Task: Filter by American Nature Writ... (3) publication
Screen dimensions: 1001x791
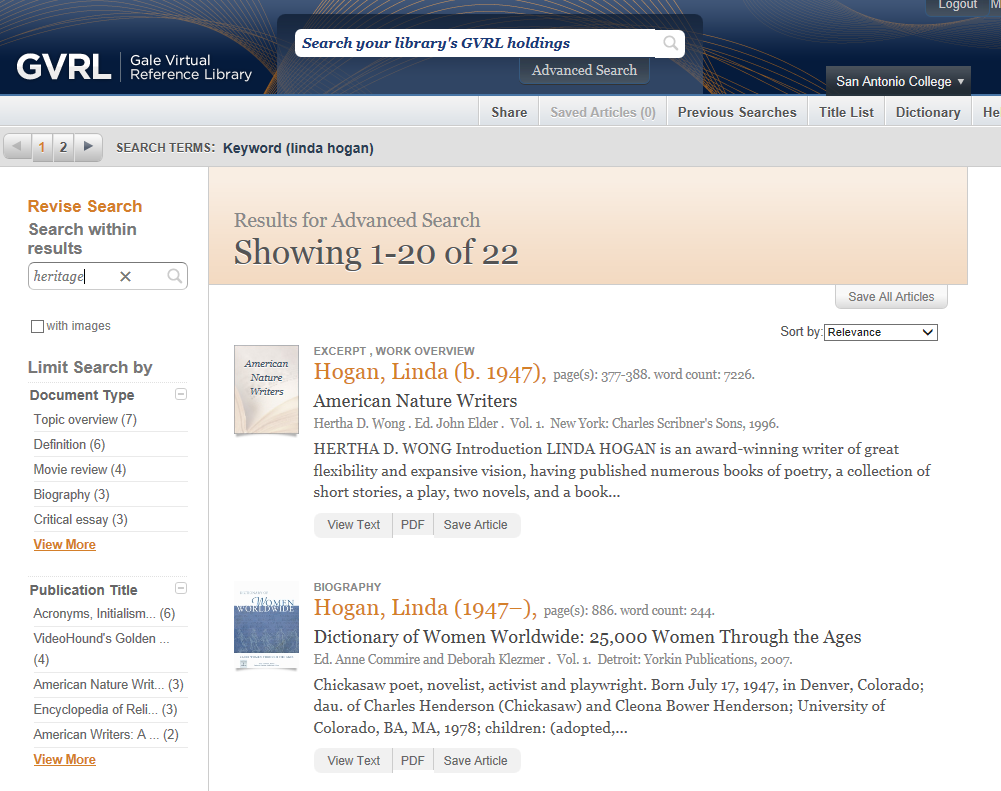Action: (x=109, y=684)
